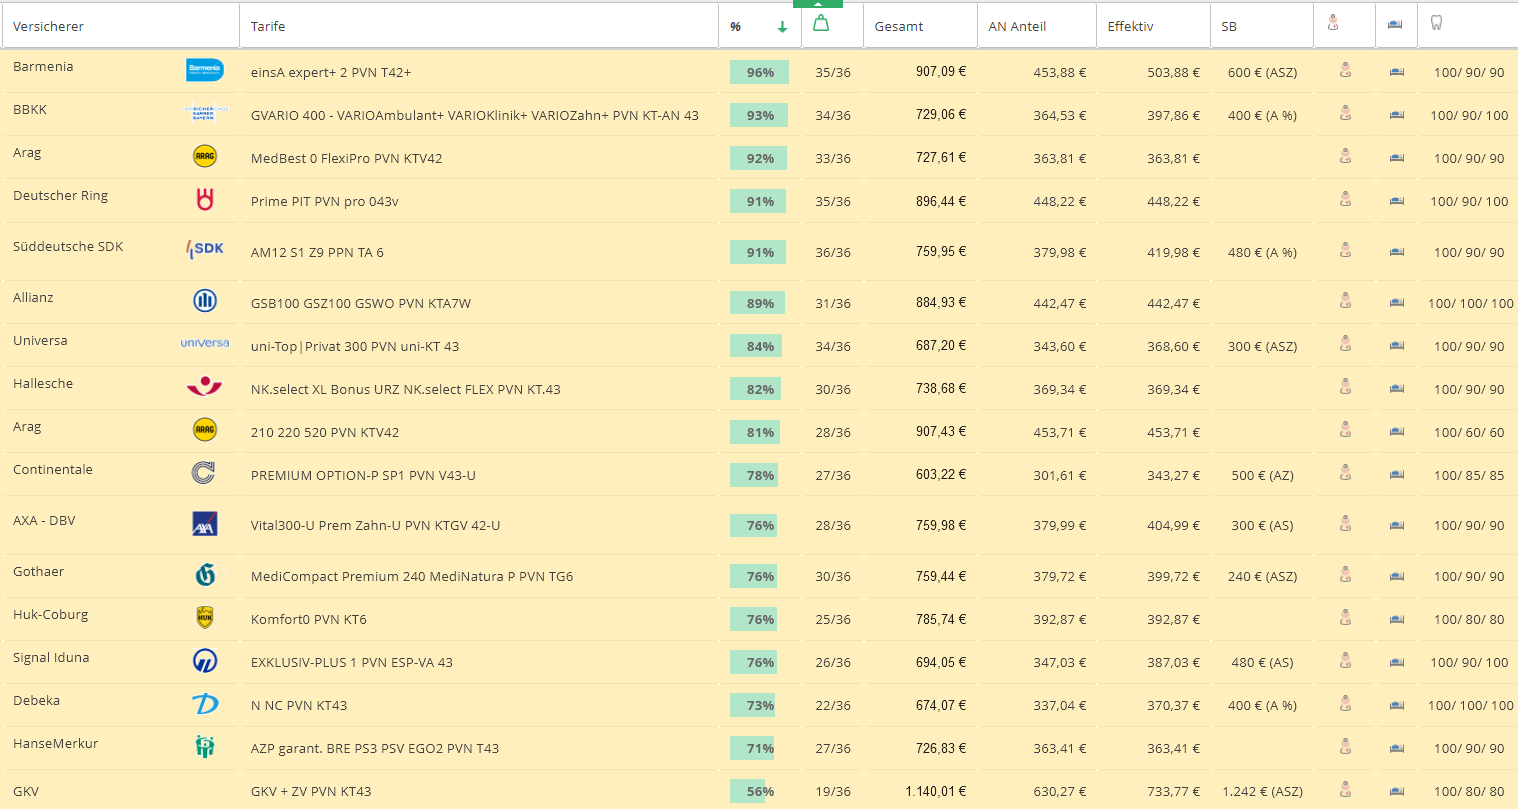Click the bed icon in the GKV row
Viewport: 1518px width, 809px height.
[x=1397, y=791]
